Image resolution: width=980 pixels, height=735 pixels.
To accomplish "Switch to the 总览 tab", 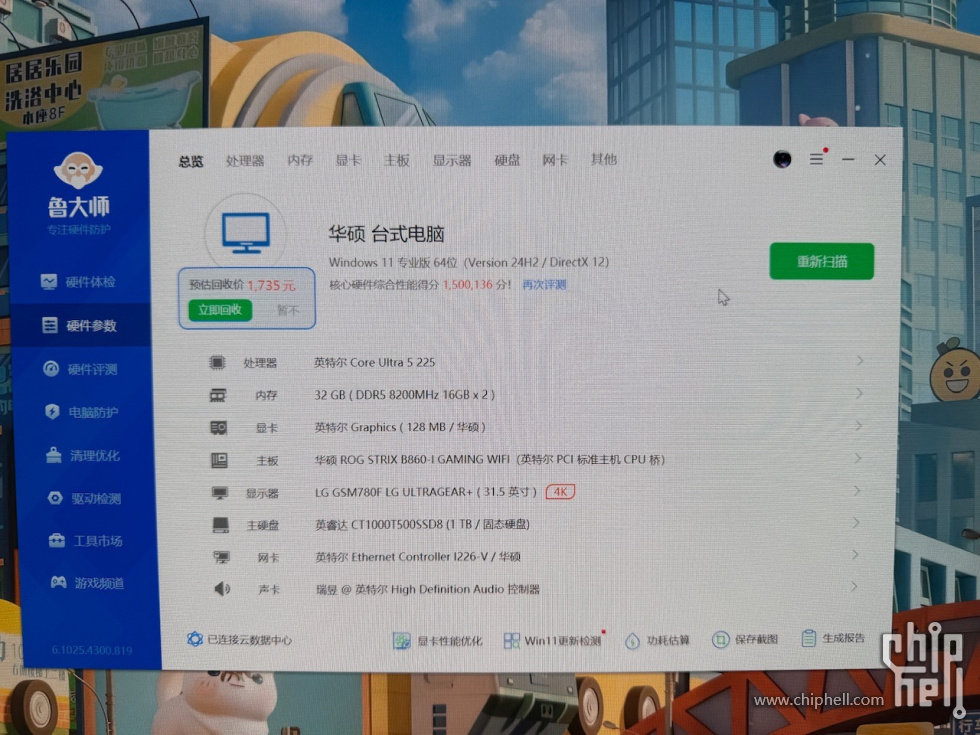I will click(191, 161).
